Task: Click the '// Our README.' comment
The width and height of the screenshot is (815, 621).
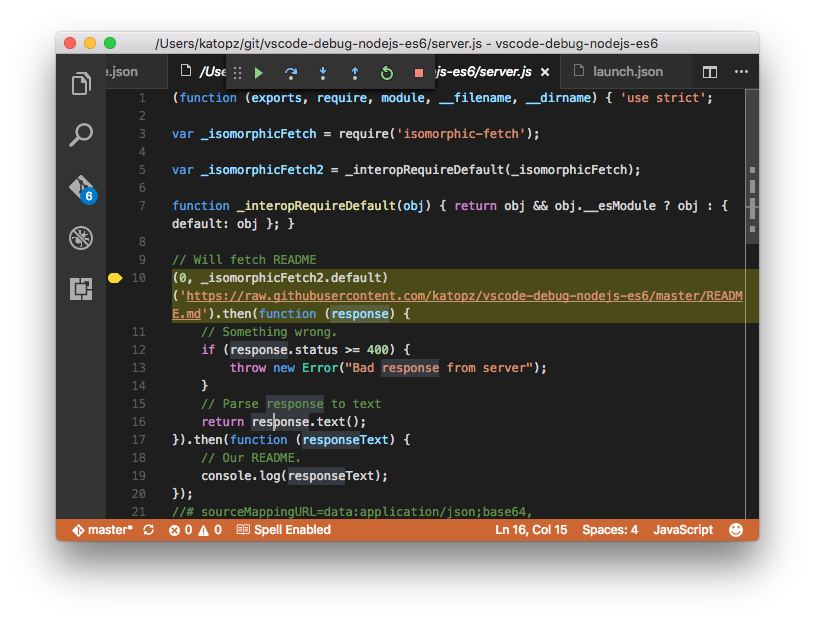Action: [x=251, y=458]
